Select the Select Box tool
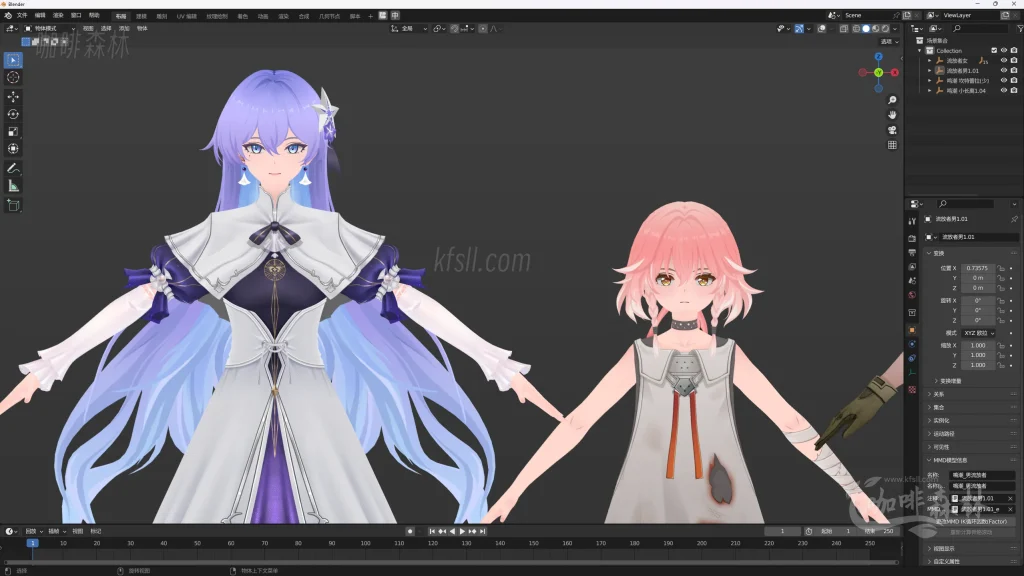 [13, 60]
